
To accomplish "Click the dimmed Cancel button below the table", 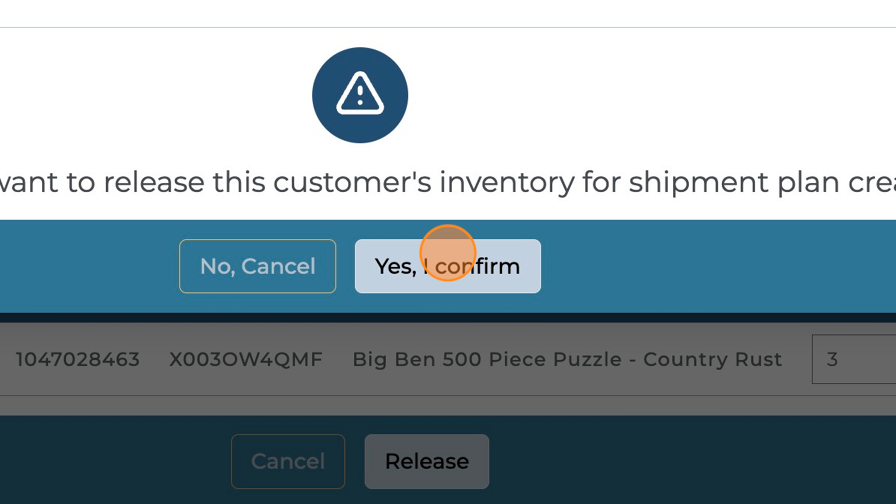I will click(288, 461).
